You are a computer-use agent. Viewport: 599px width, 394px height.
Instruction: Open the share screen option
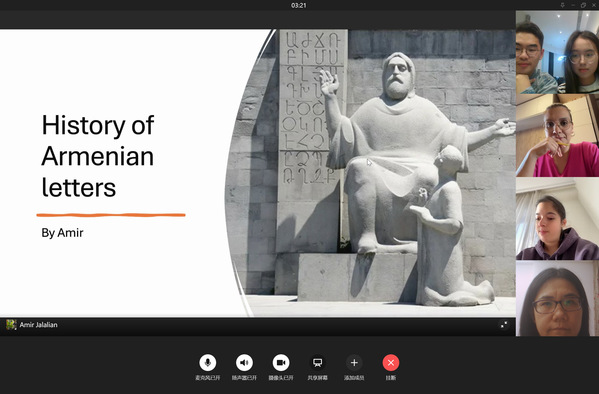(317, 362)
